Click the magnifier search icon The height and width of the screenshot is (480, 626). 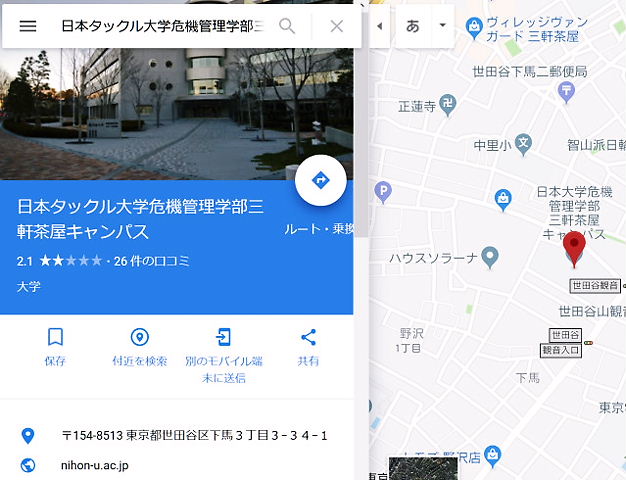[287, 26]
